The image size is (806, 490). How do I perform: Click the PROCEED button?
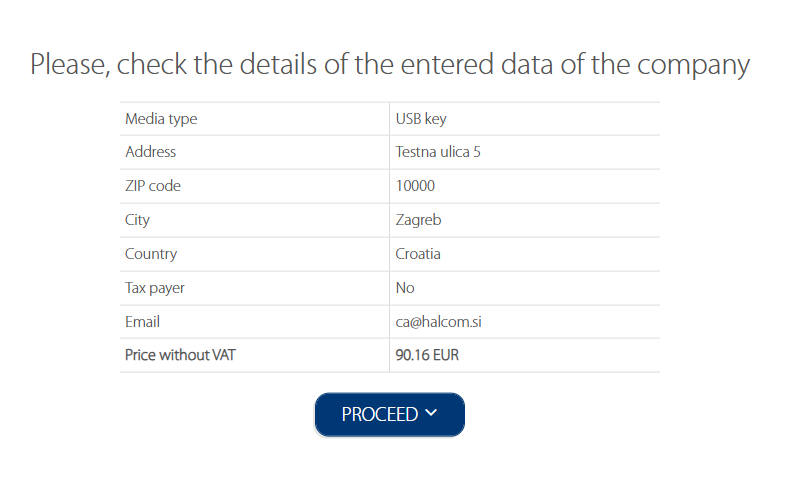tap(390, 414)
